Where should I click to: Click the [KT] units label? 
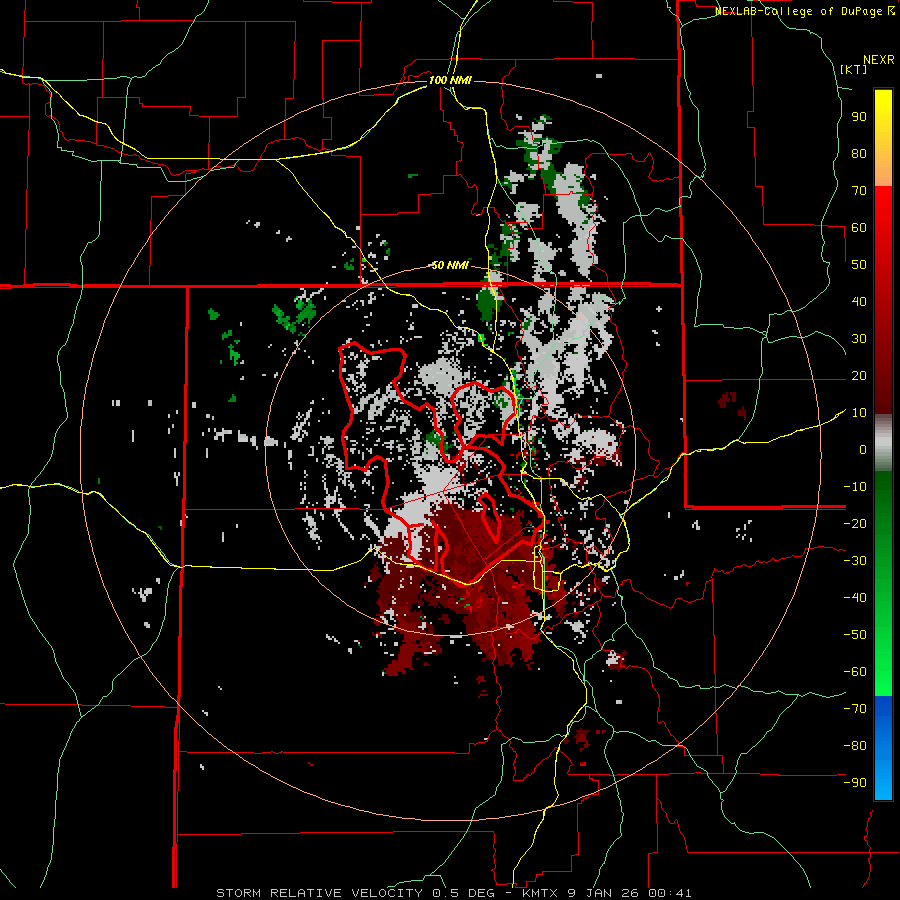click(x=854, y=69)
